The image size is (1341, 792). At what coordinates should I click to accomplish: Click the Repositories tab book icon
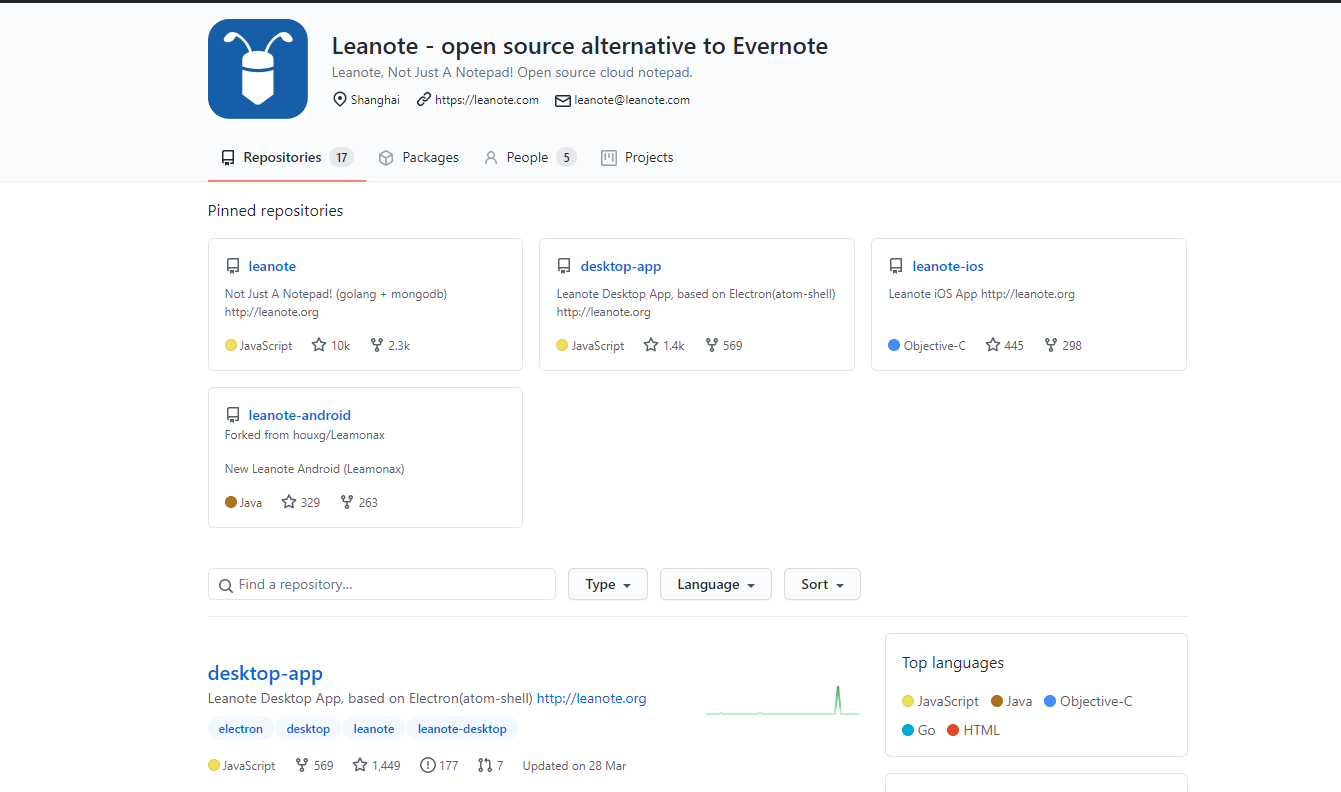point(228,158)
